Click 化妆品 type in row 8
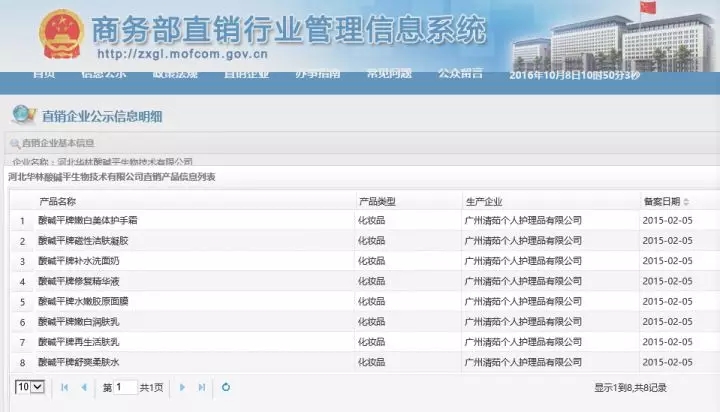Image resolution: width=720 pixels, height=412 pixels. pyautogui.click(x=371, y=362)
